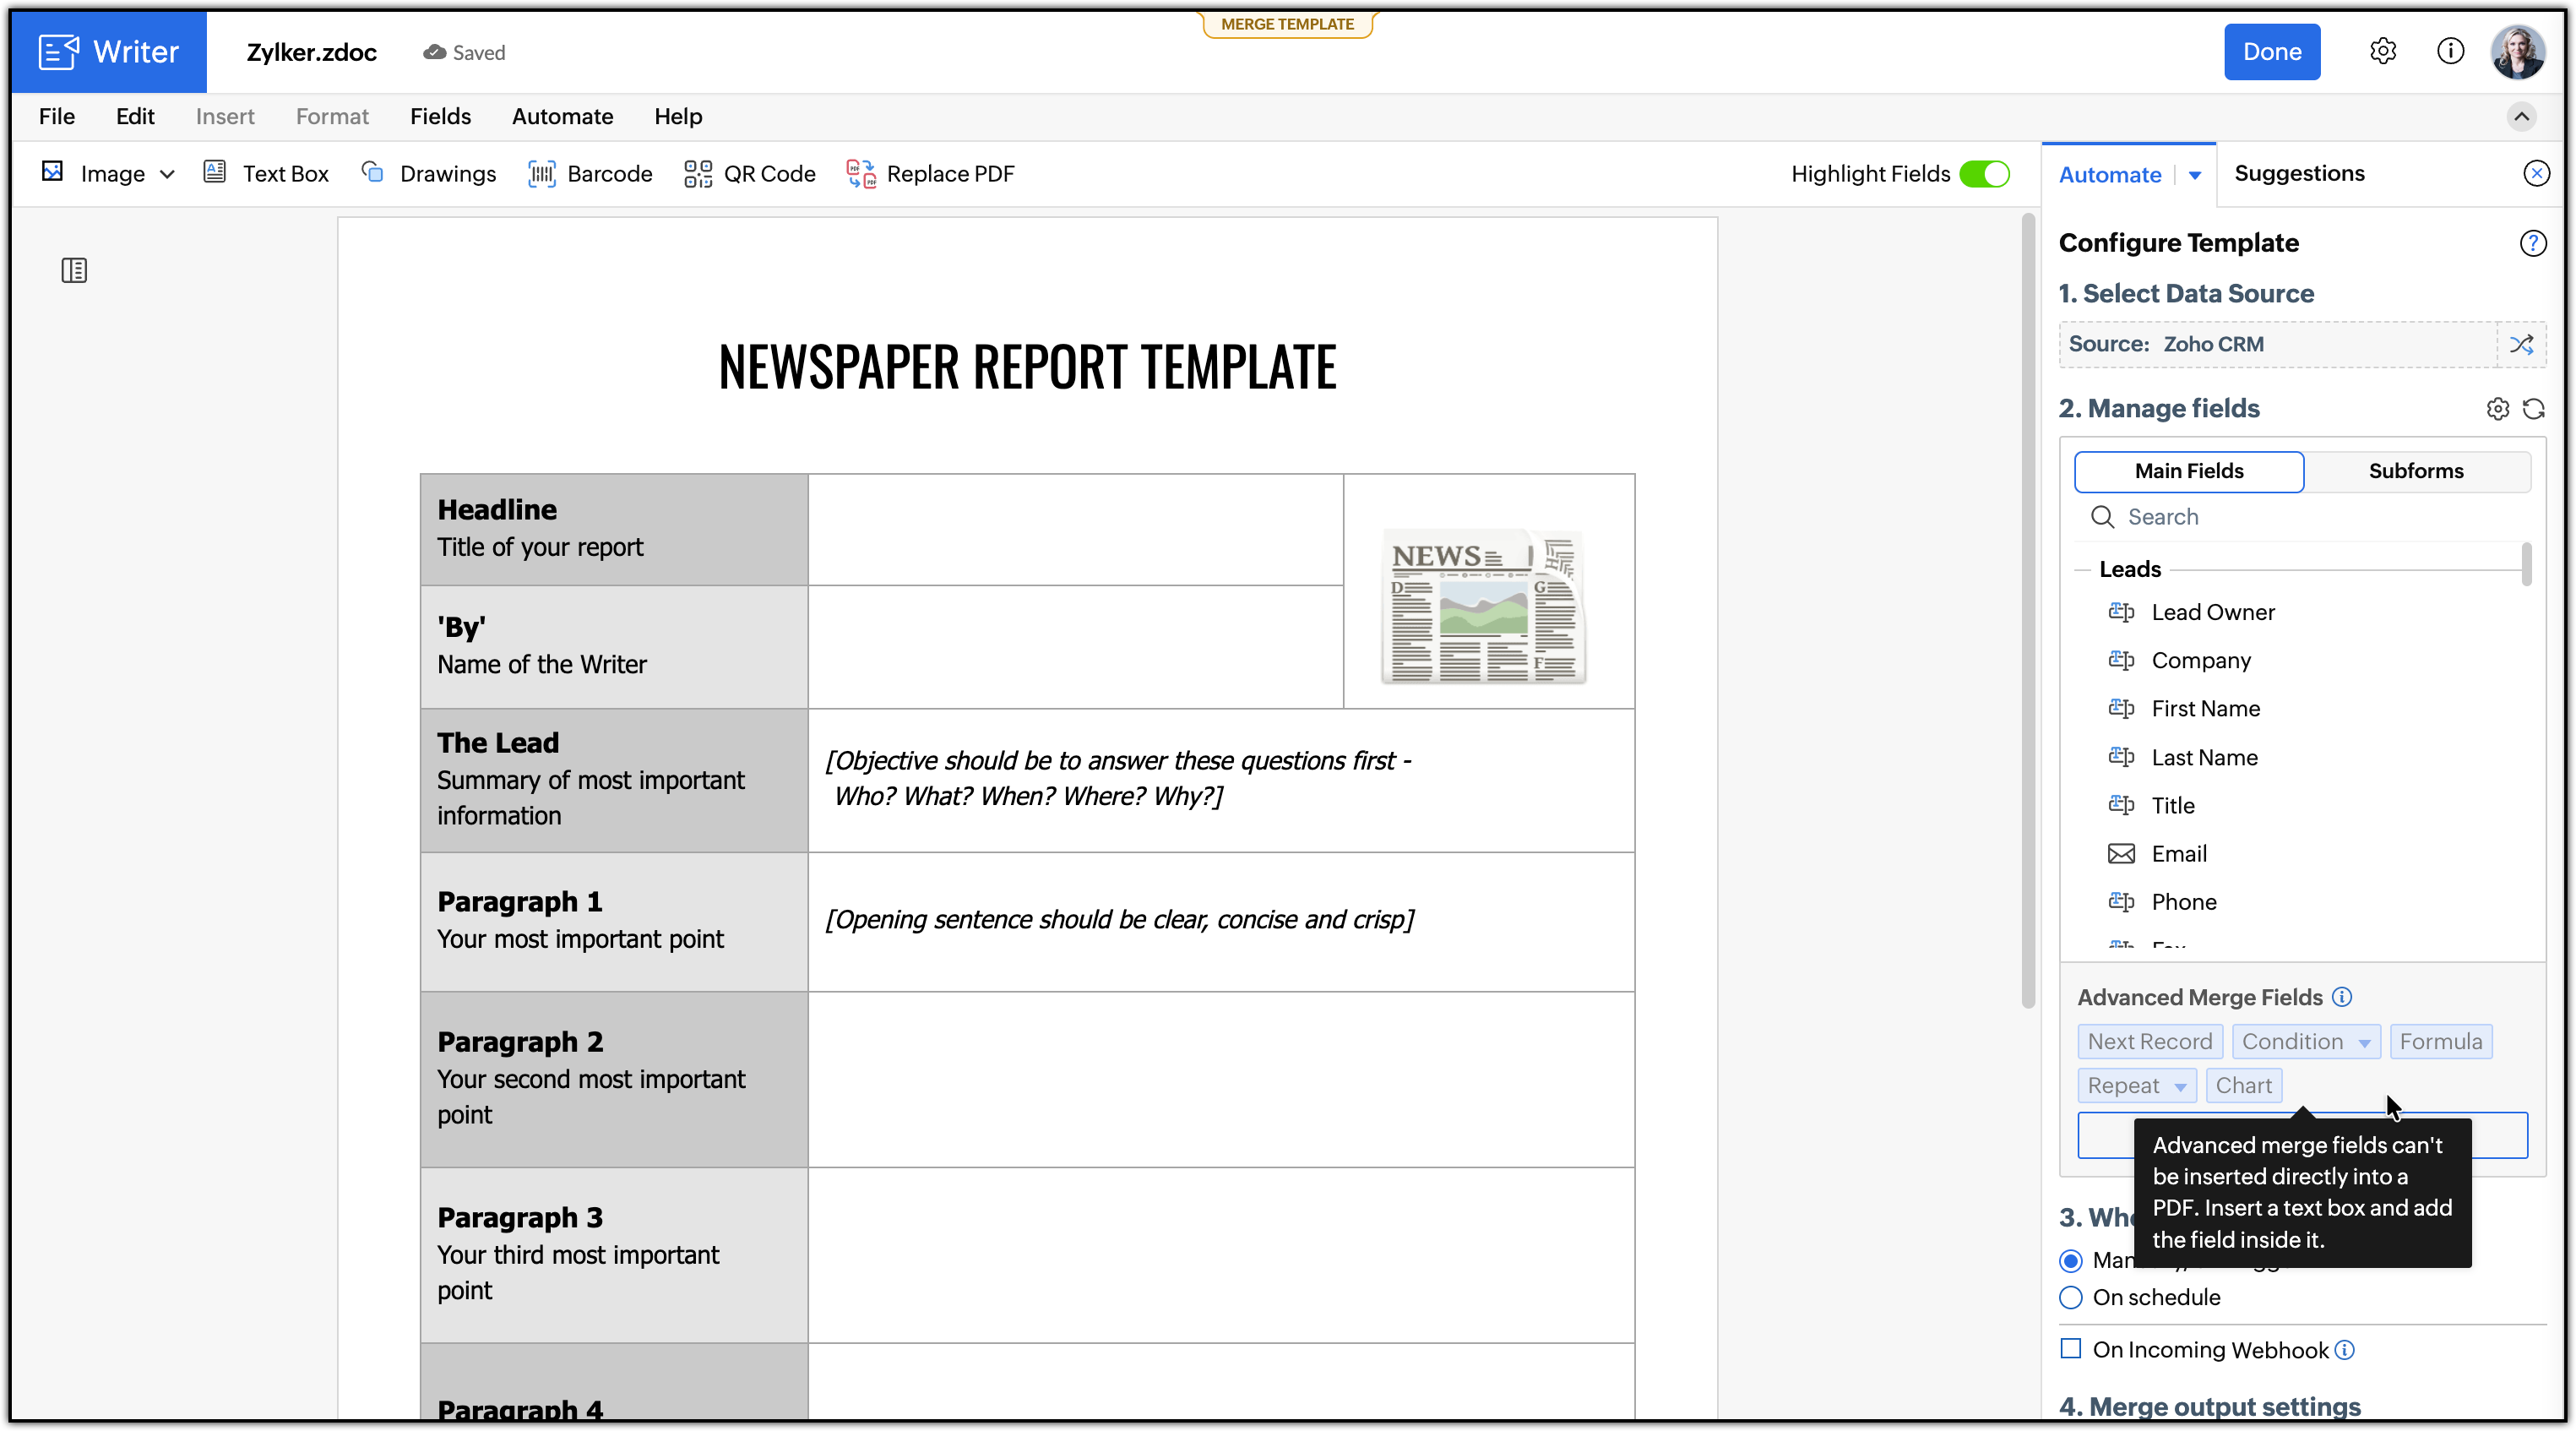Click the fields list scrollbar

pos(2526,564)
